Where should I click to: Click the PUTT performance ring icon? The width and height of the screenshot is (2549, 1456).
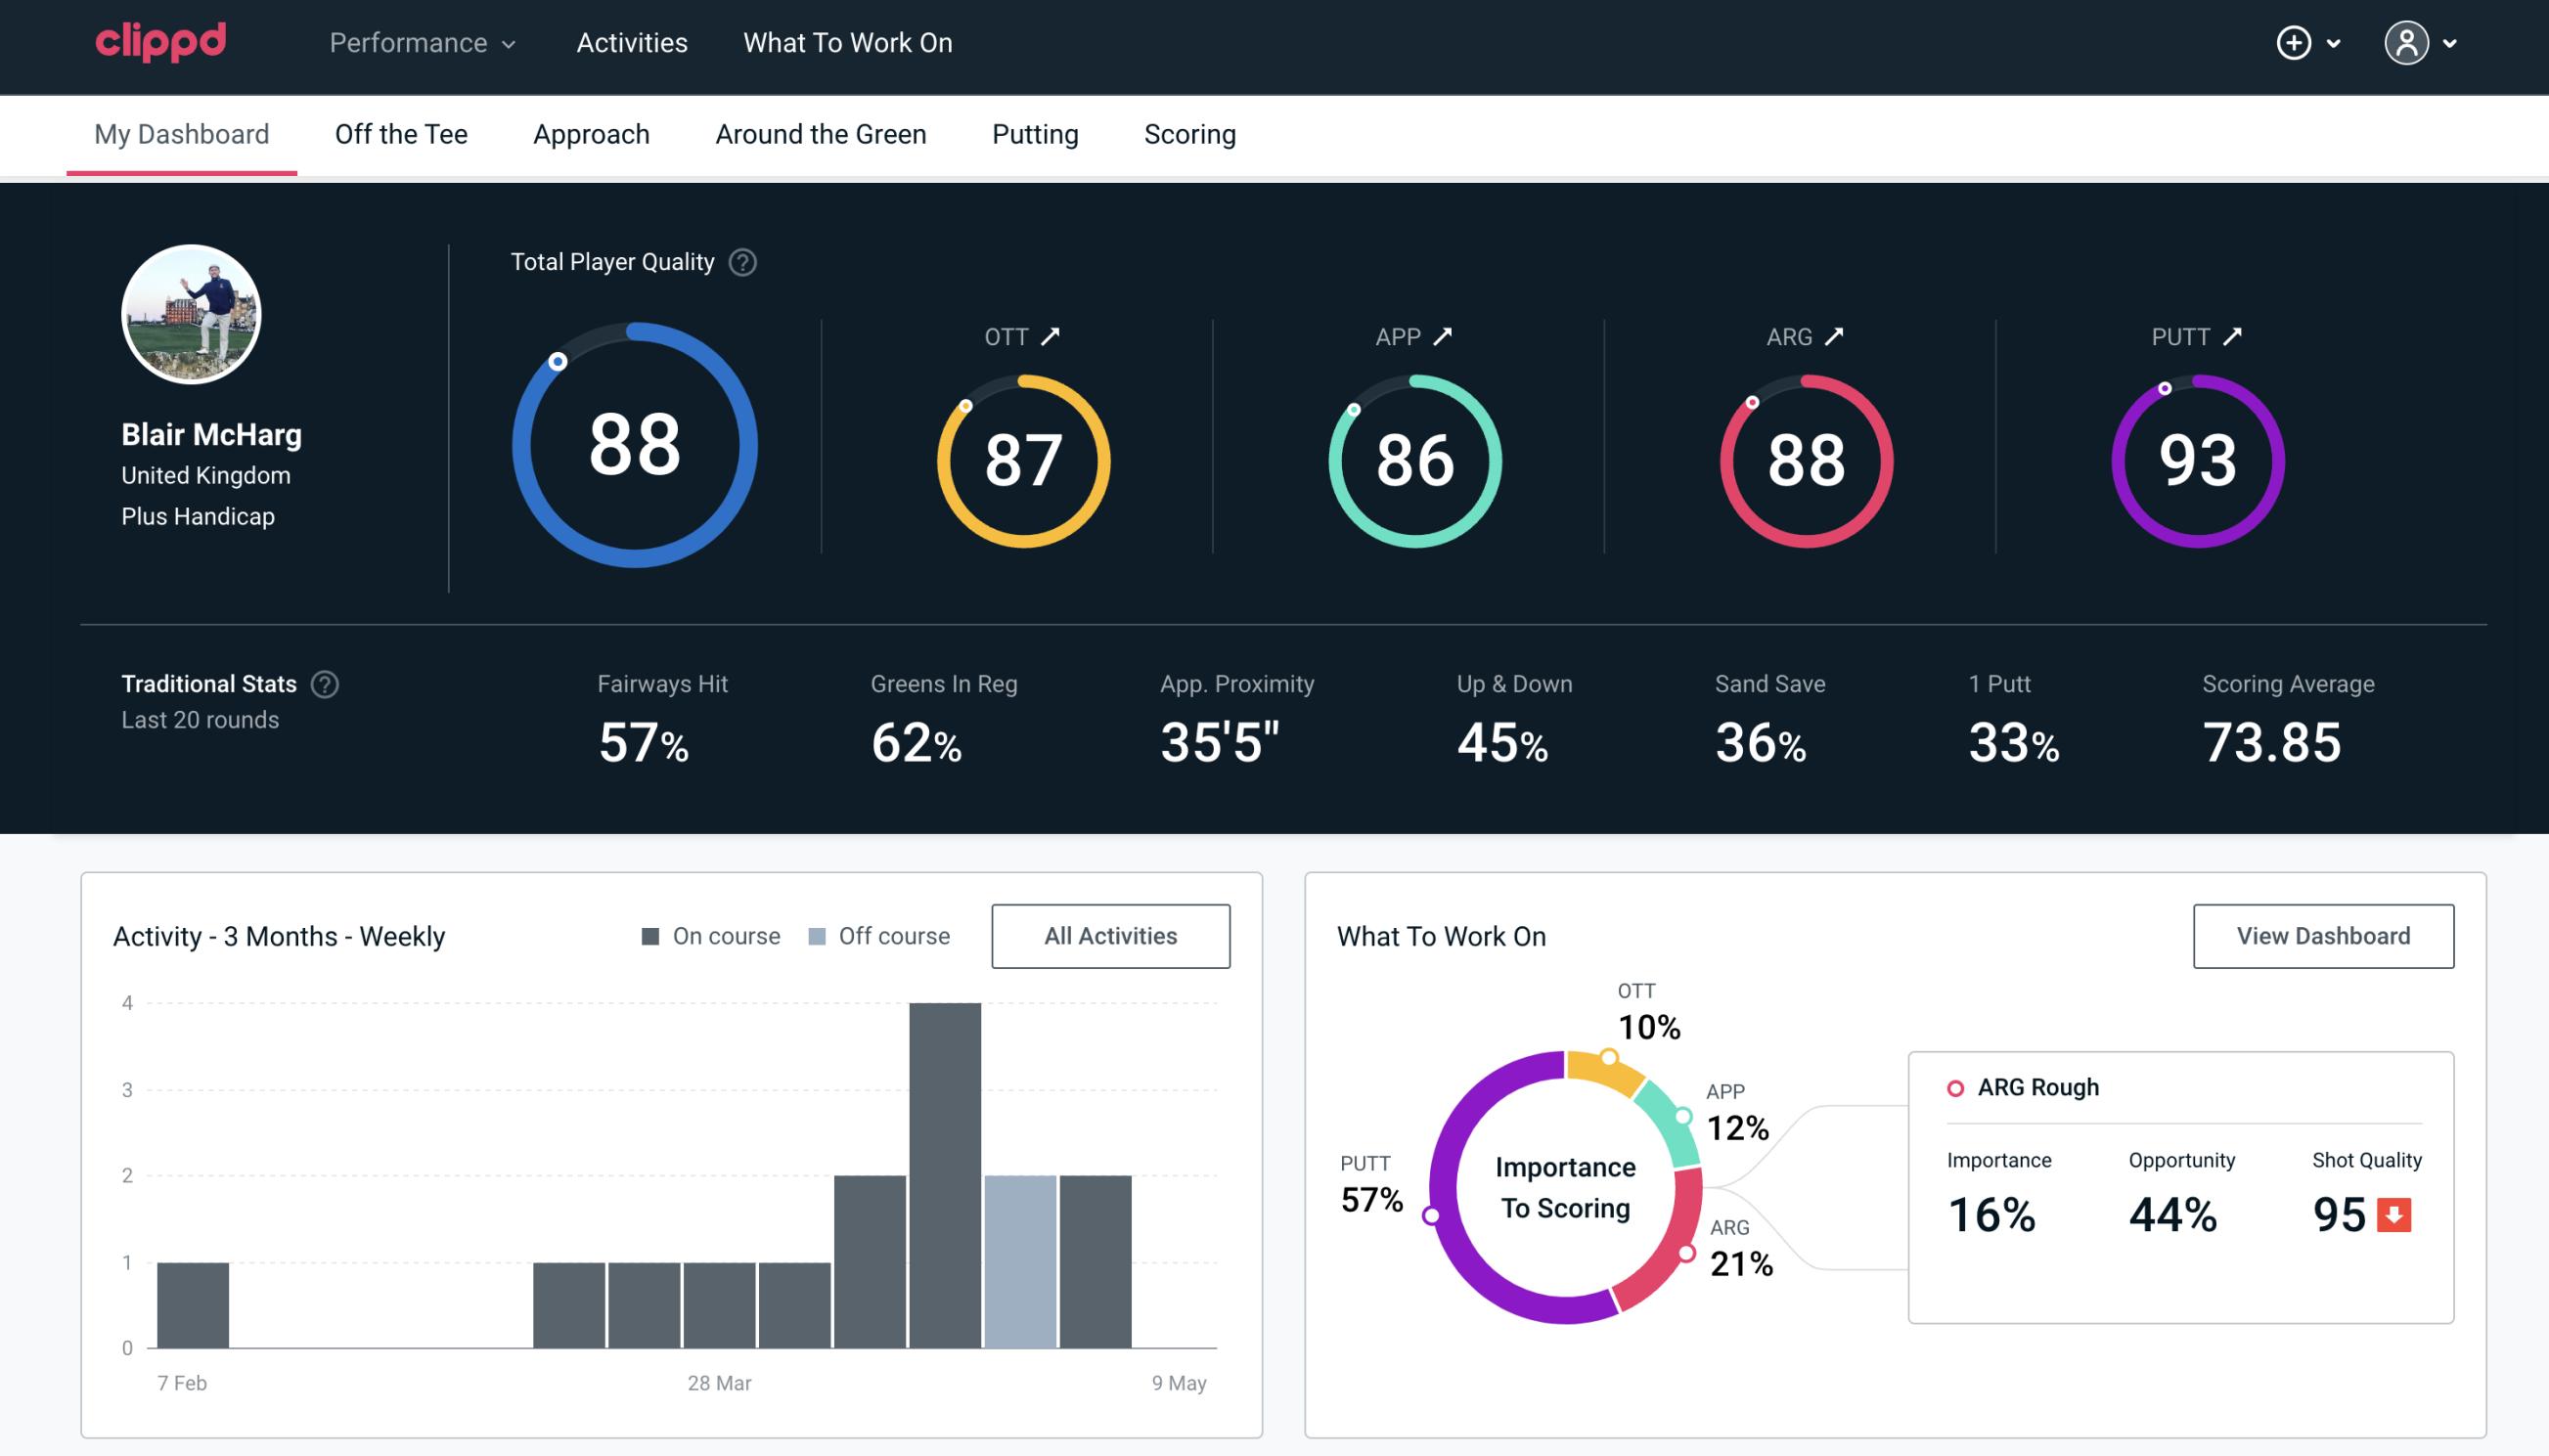coord(2195,457)
